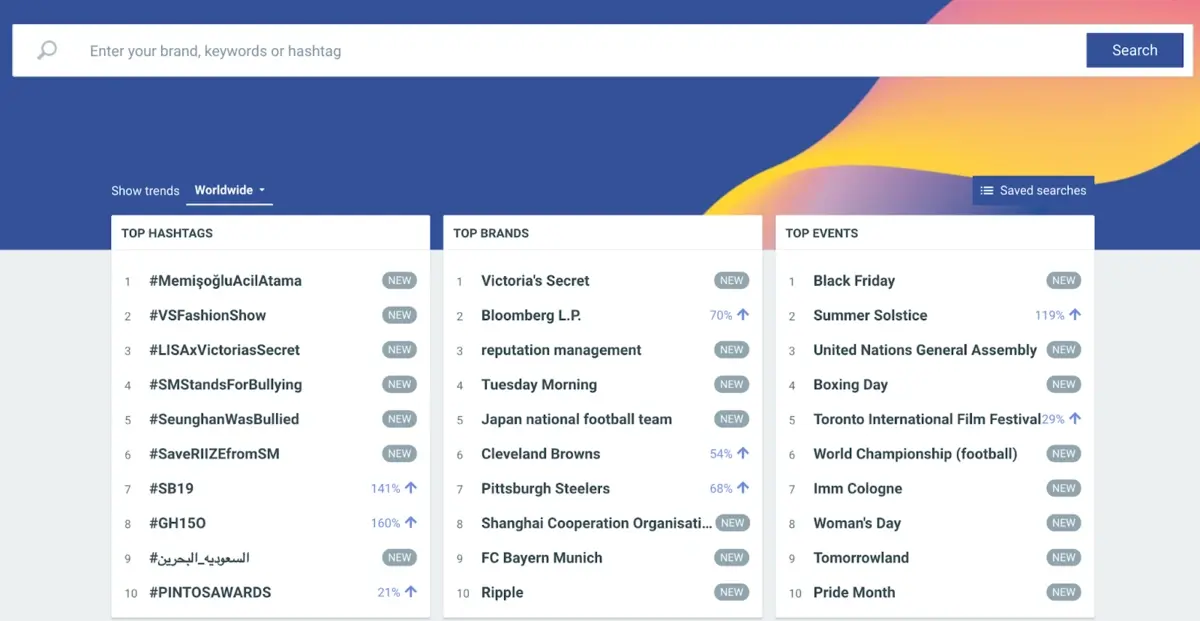Viewport: 1200px width, 621px height.
Task: Open the #VSFashionShow hashtag
Action: (207, 315)
